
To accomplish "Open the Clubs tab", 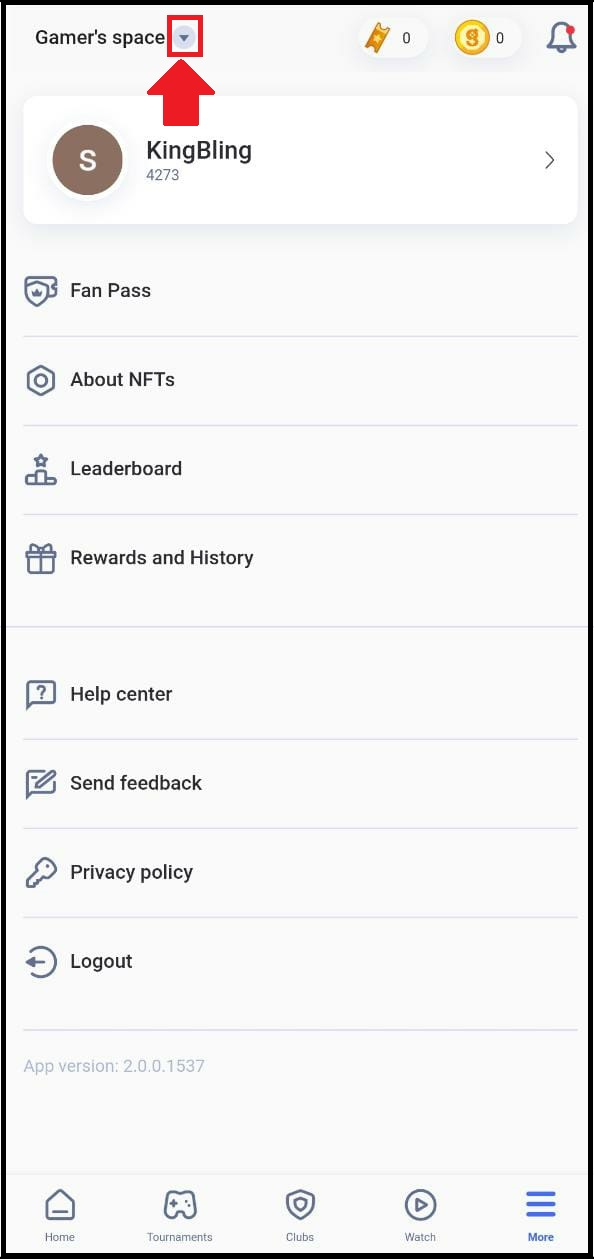I will pyautogui.click(x=300, y=1215).
